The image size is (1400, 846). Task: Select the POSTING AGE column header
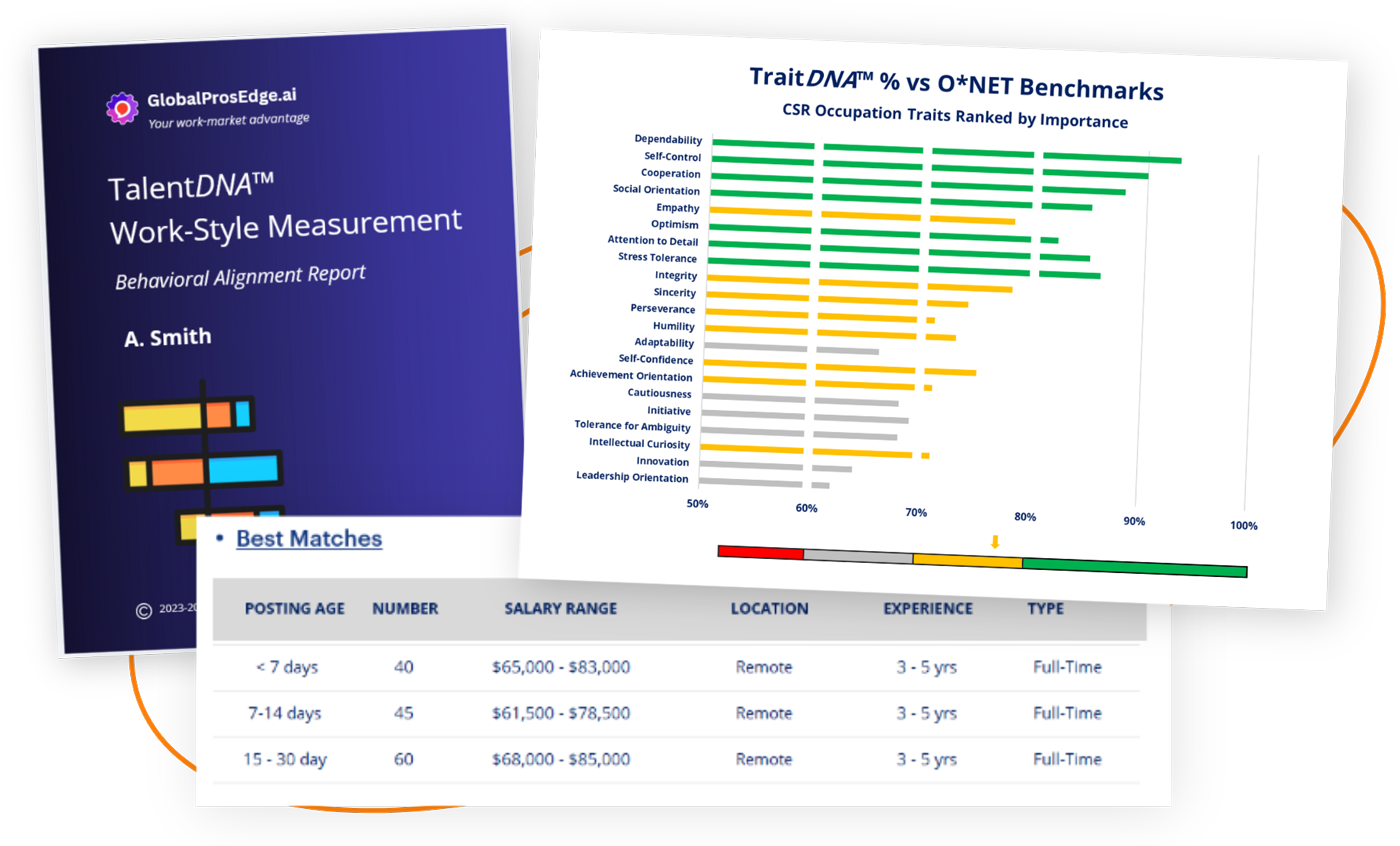pos(294,608)
